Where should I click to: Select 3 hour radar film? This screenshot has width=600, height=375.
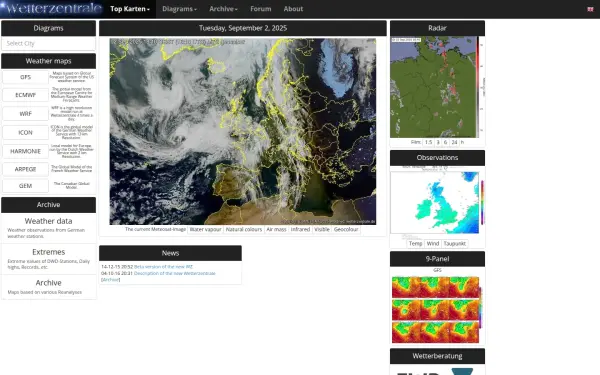(438, 142)
